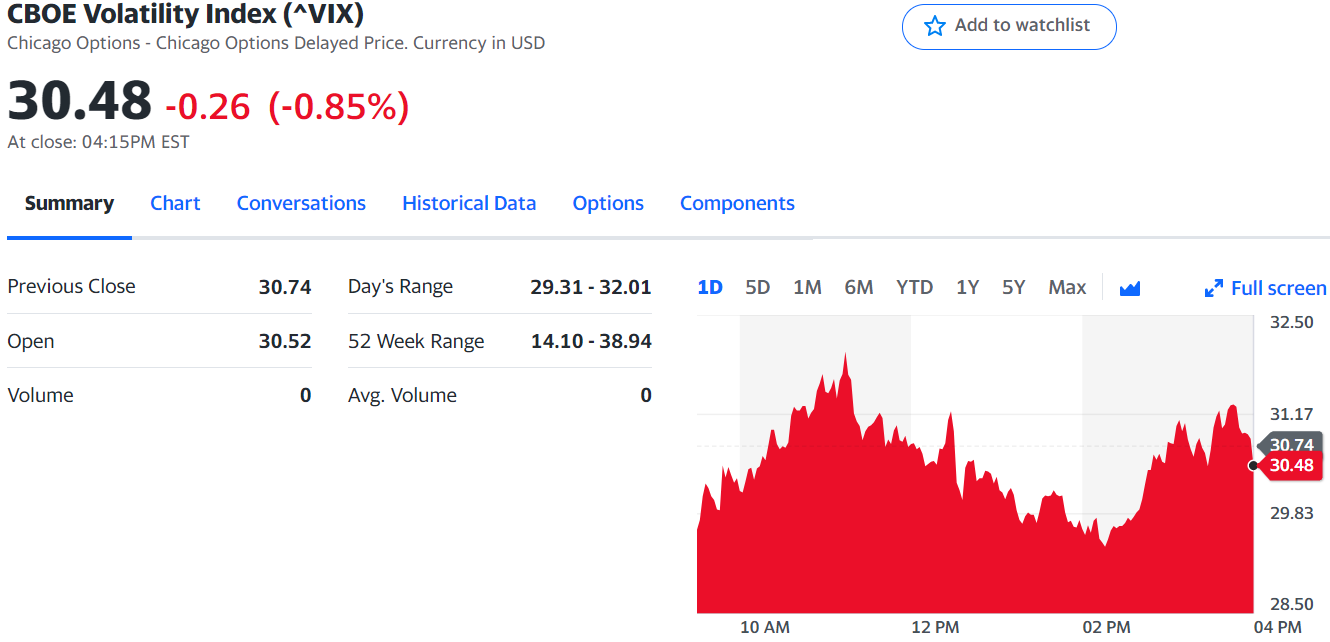1330x642 pixels.
Task: Go to the Historical Data tab
Action: [469, 203]
